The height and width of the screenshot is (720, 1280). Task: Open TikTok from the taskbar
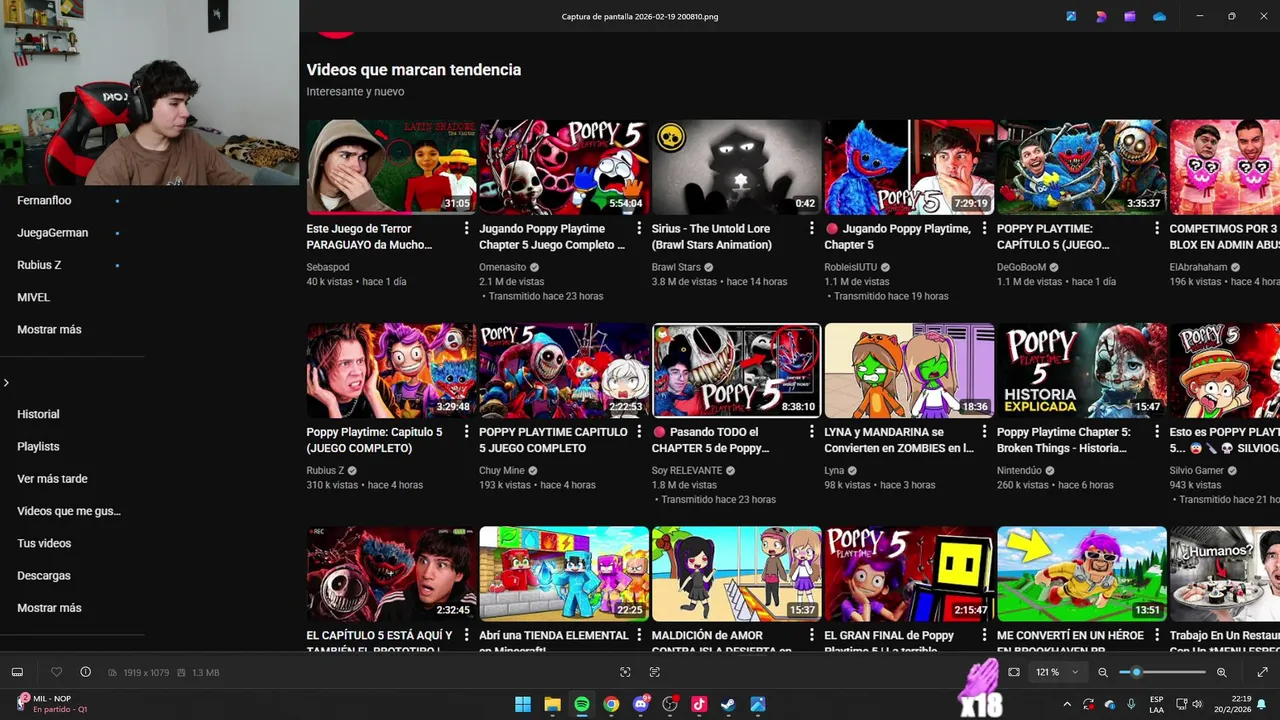tap(699, 704)
